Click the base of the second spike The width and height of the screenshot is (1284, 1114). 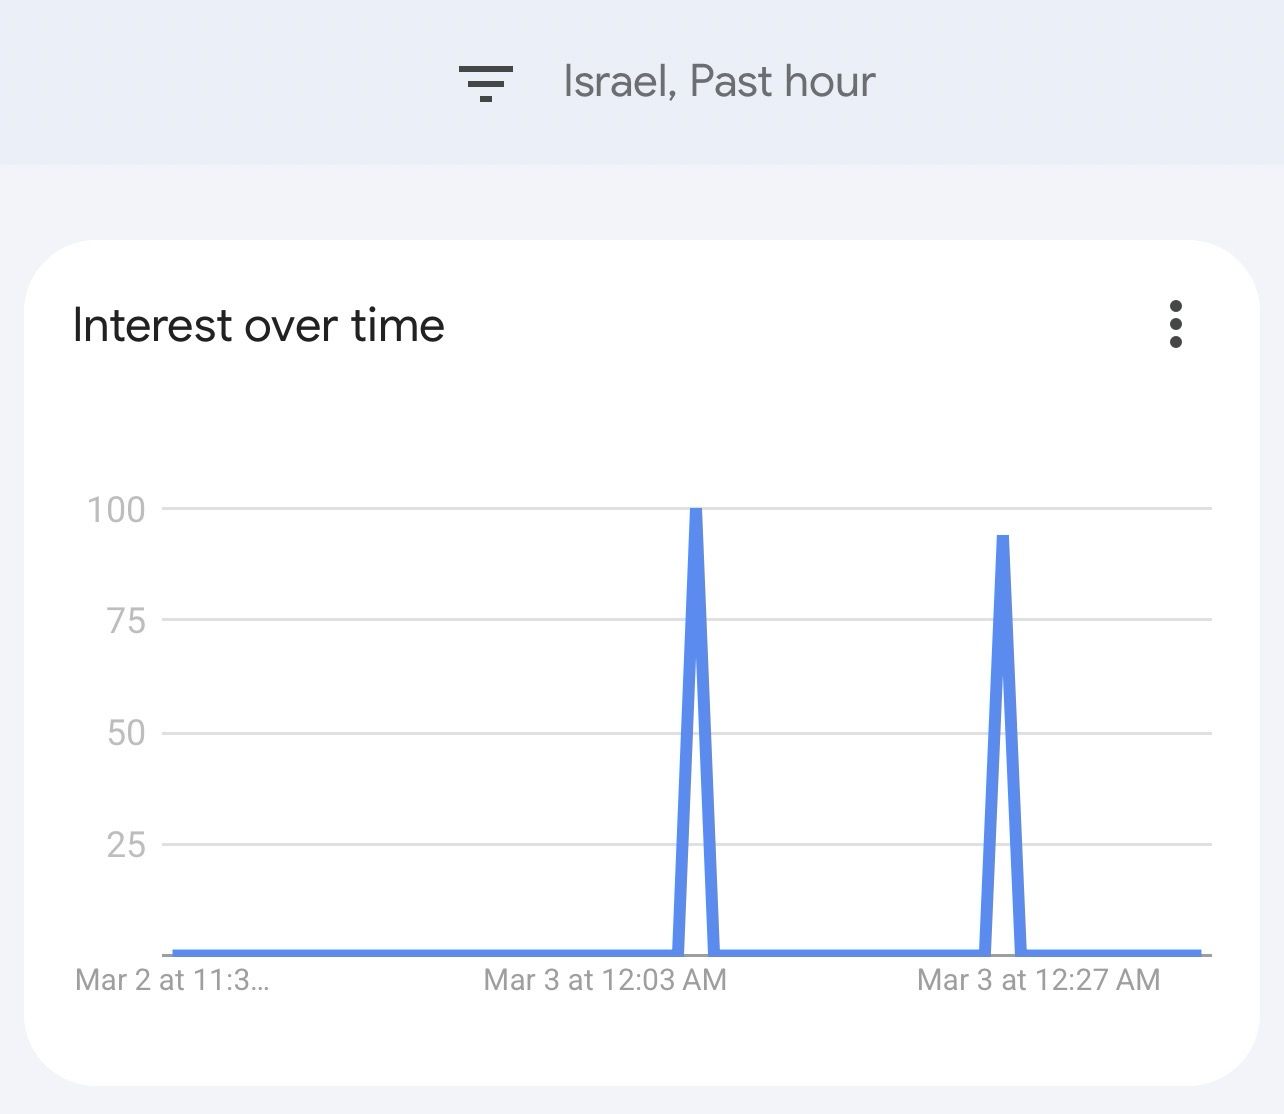pos(1003,952)
